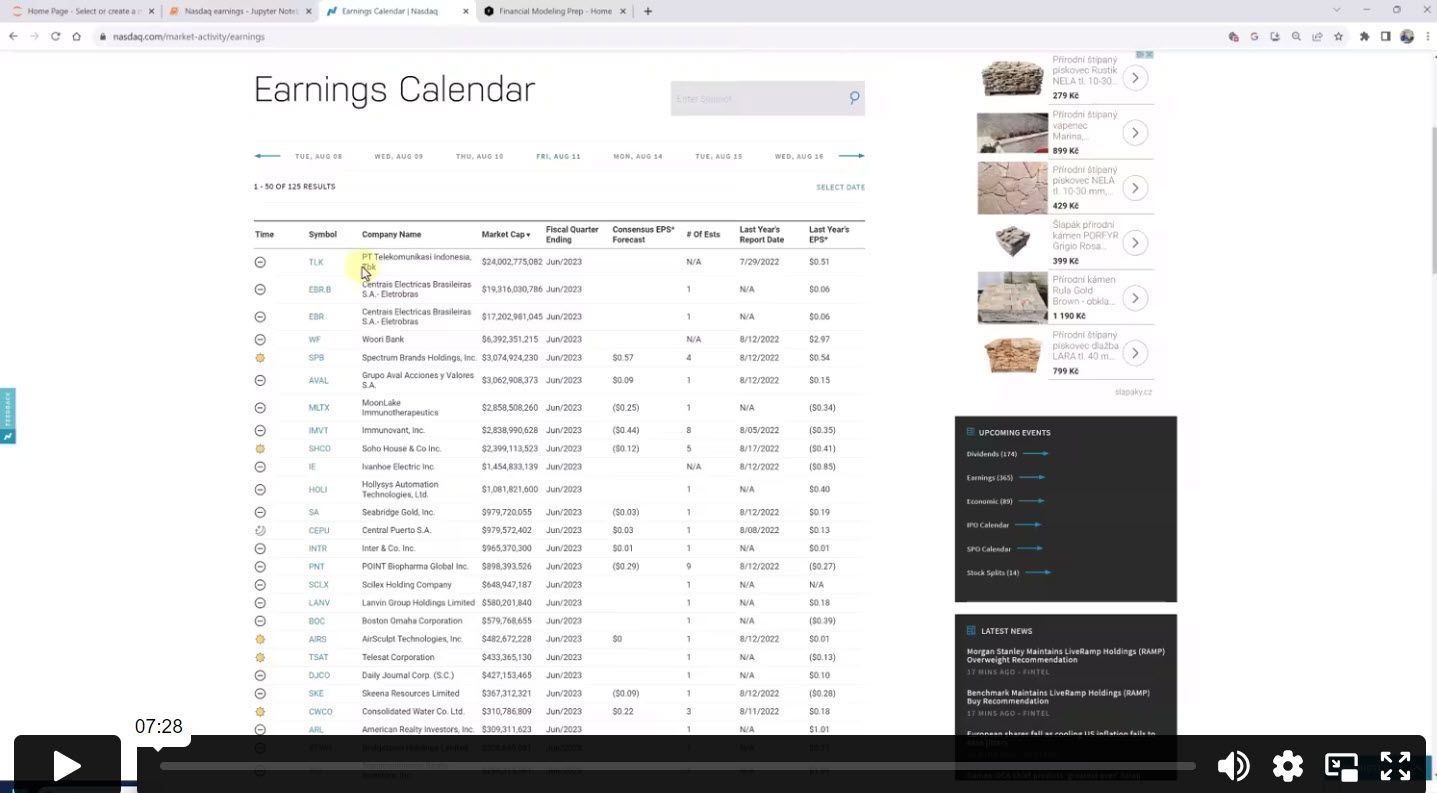Click the sun time icon in the SPB row
The image size is (1437, 793).
(x=260, y=357)
